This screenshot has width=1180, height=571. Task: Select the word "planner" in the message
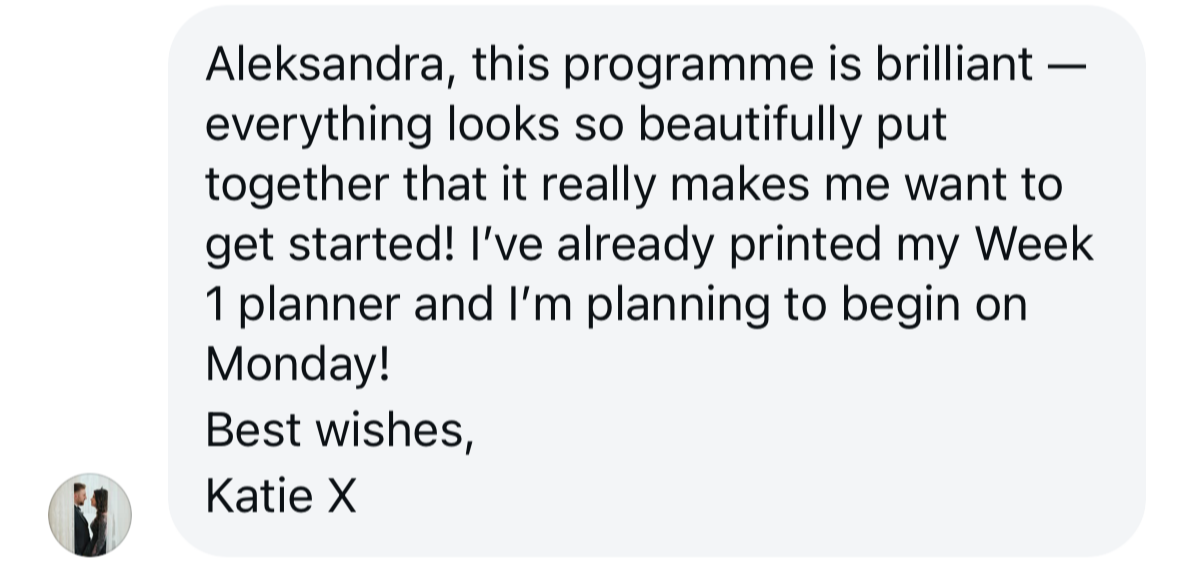[320, 307]
